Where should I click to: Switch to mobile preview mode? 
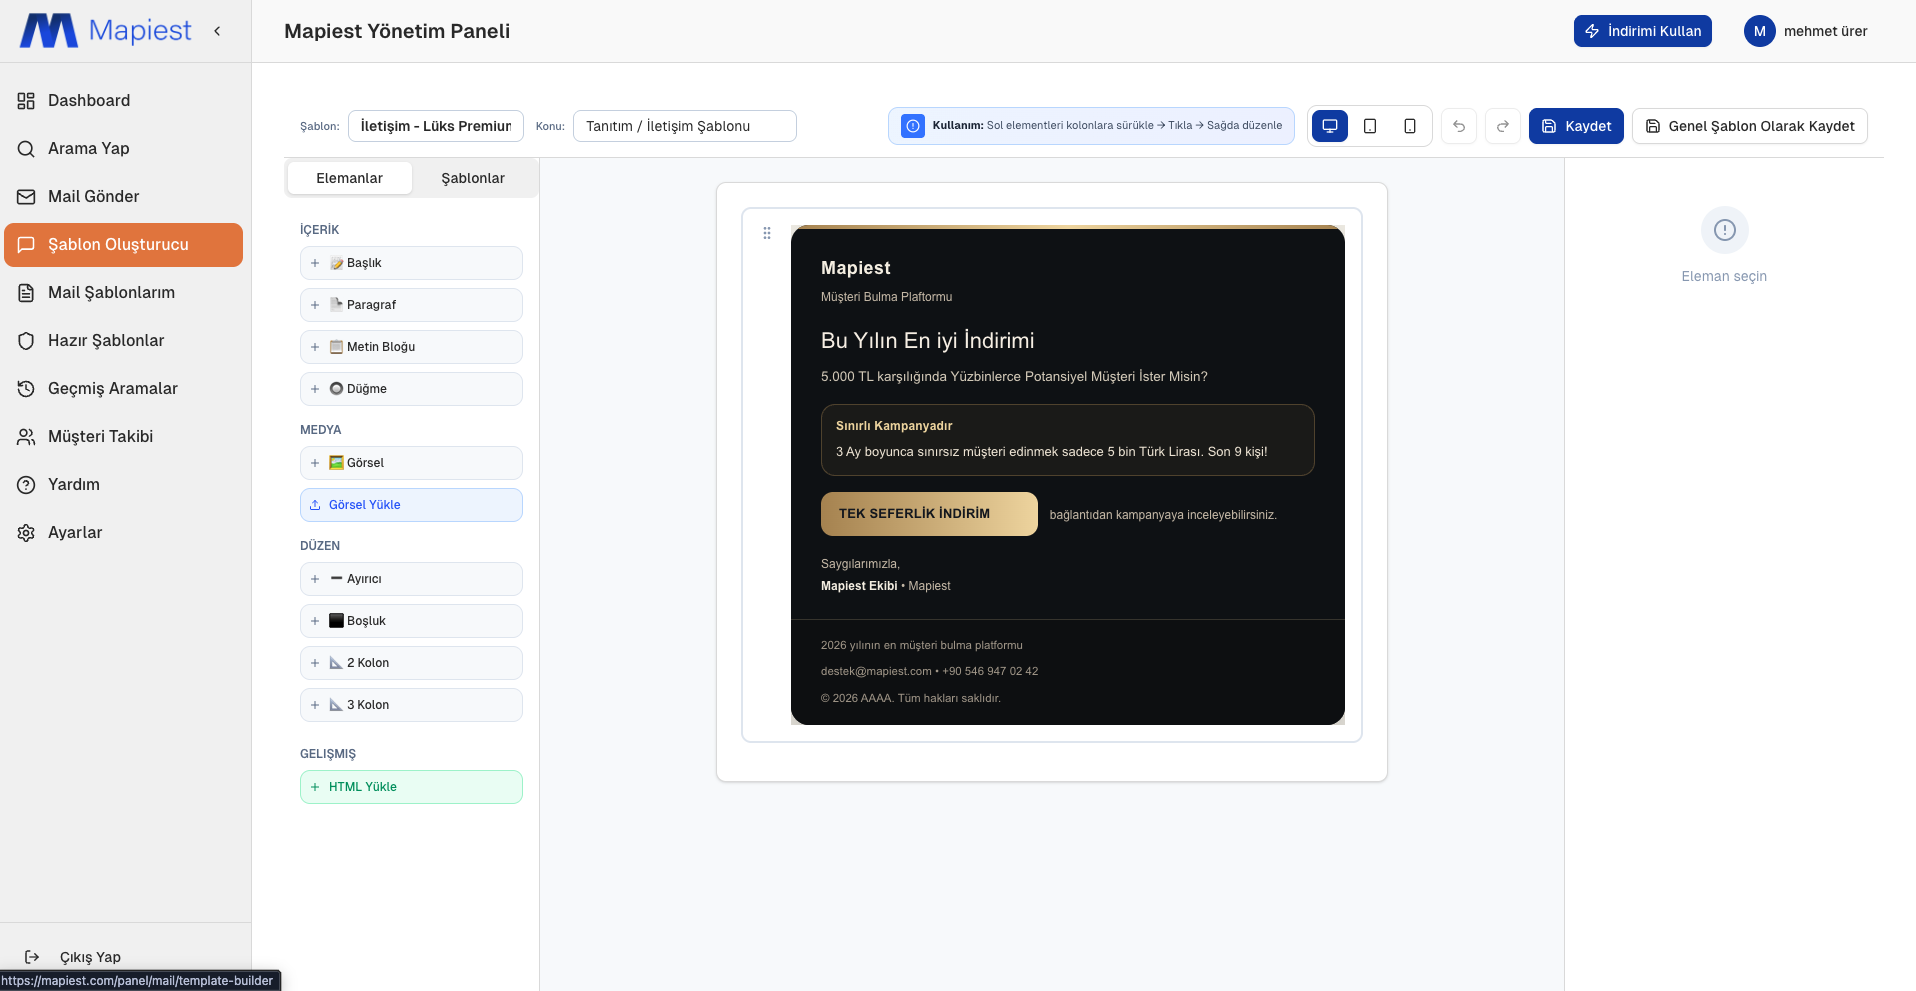[x=1410, y=126]
